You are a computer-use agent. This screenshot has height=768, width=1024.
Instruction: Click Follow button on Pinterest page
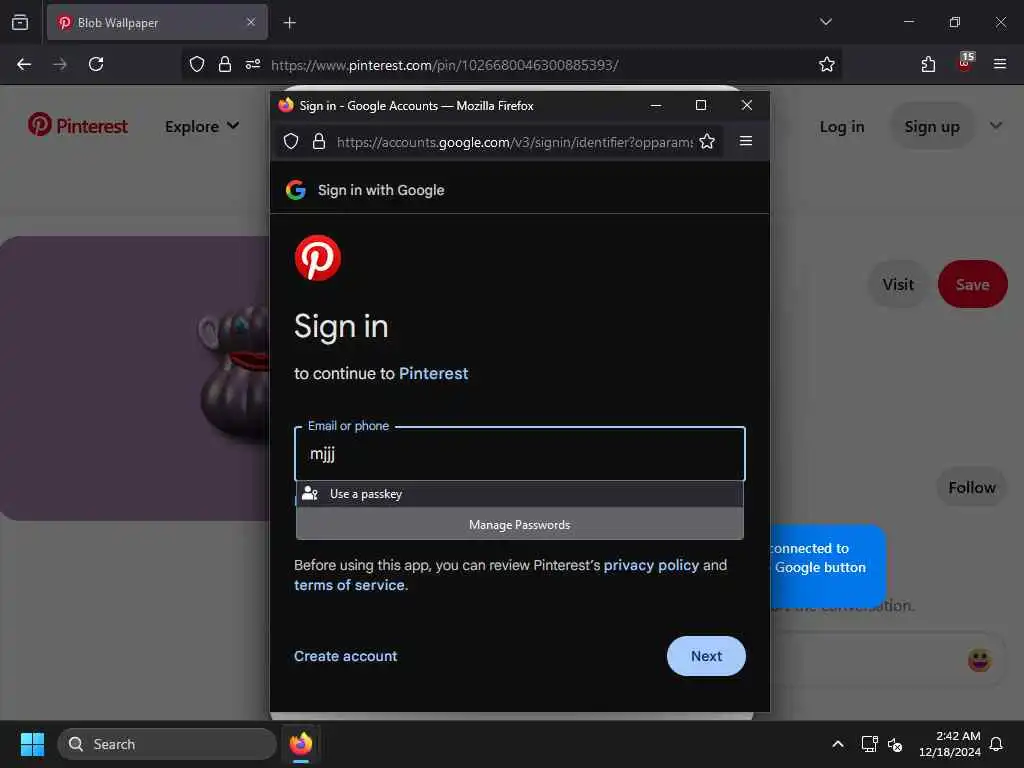point(972,487)
